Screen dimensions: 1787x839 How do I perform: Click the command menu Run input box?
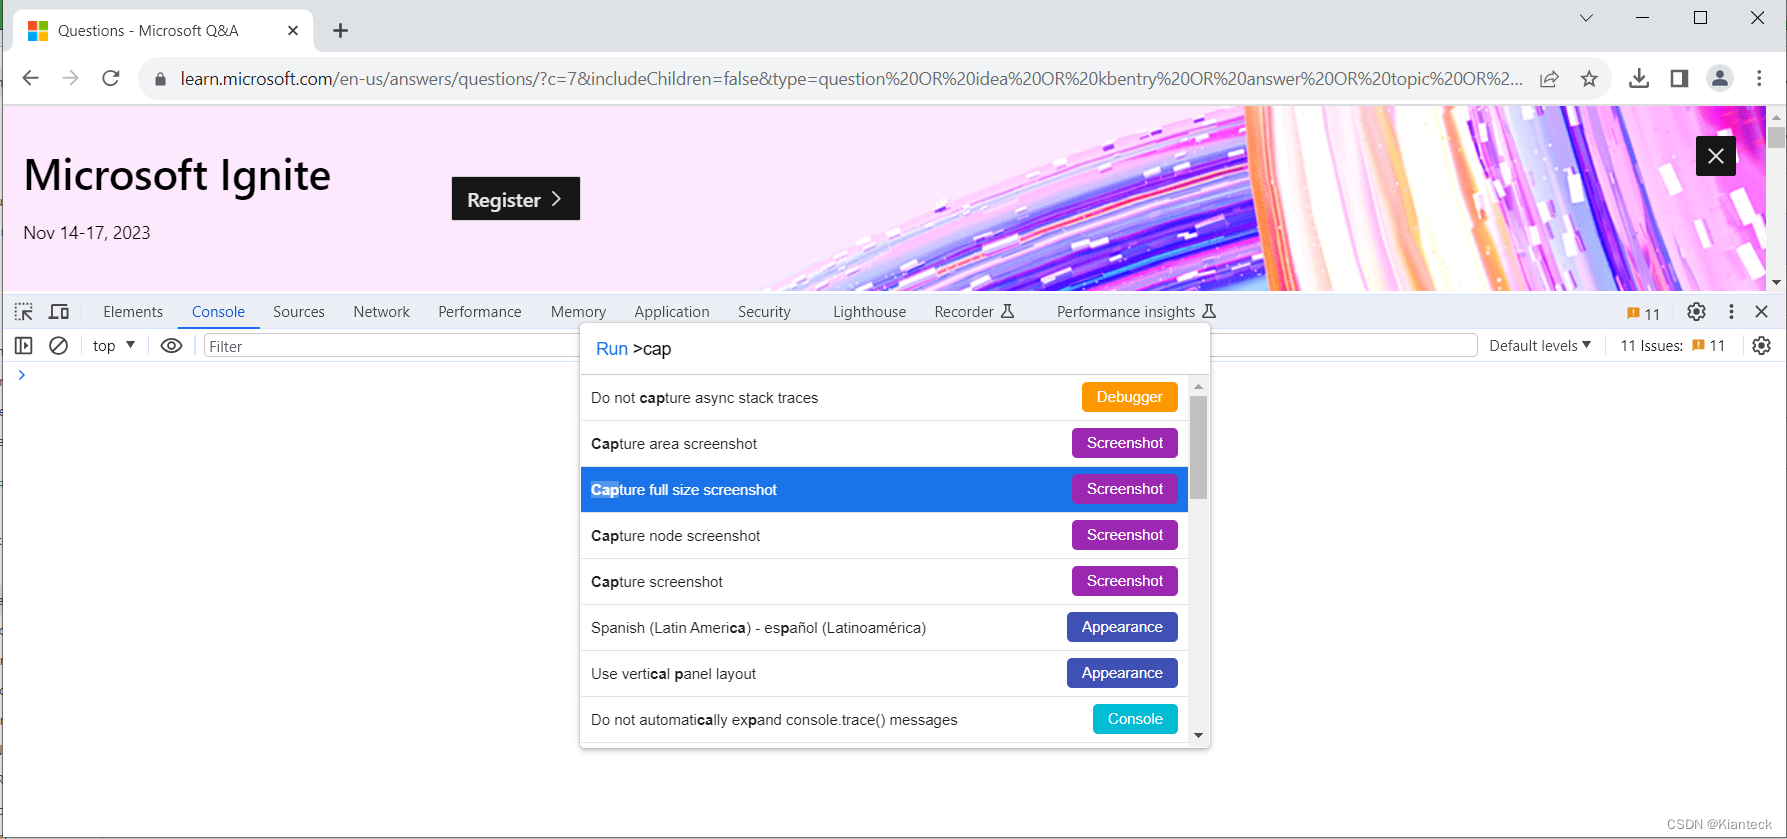895,349
